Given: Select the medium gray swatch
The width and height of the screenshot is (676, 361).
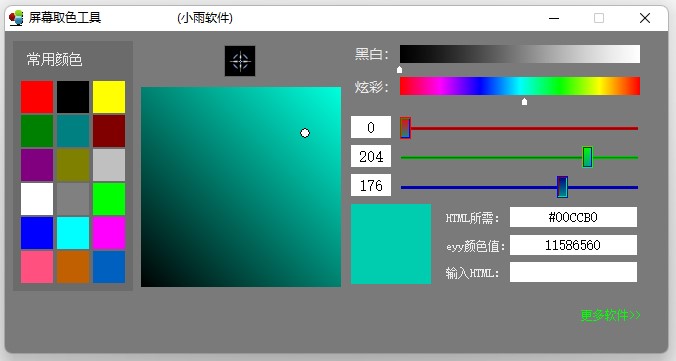Looking at the screenshot, I should tap(73, 199).
